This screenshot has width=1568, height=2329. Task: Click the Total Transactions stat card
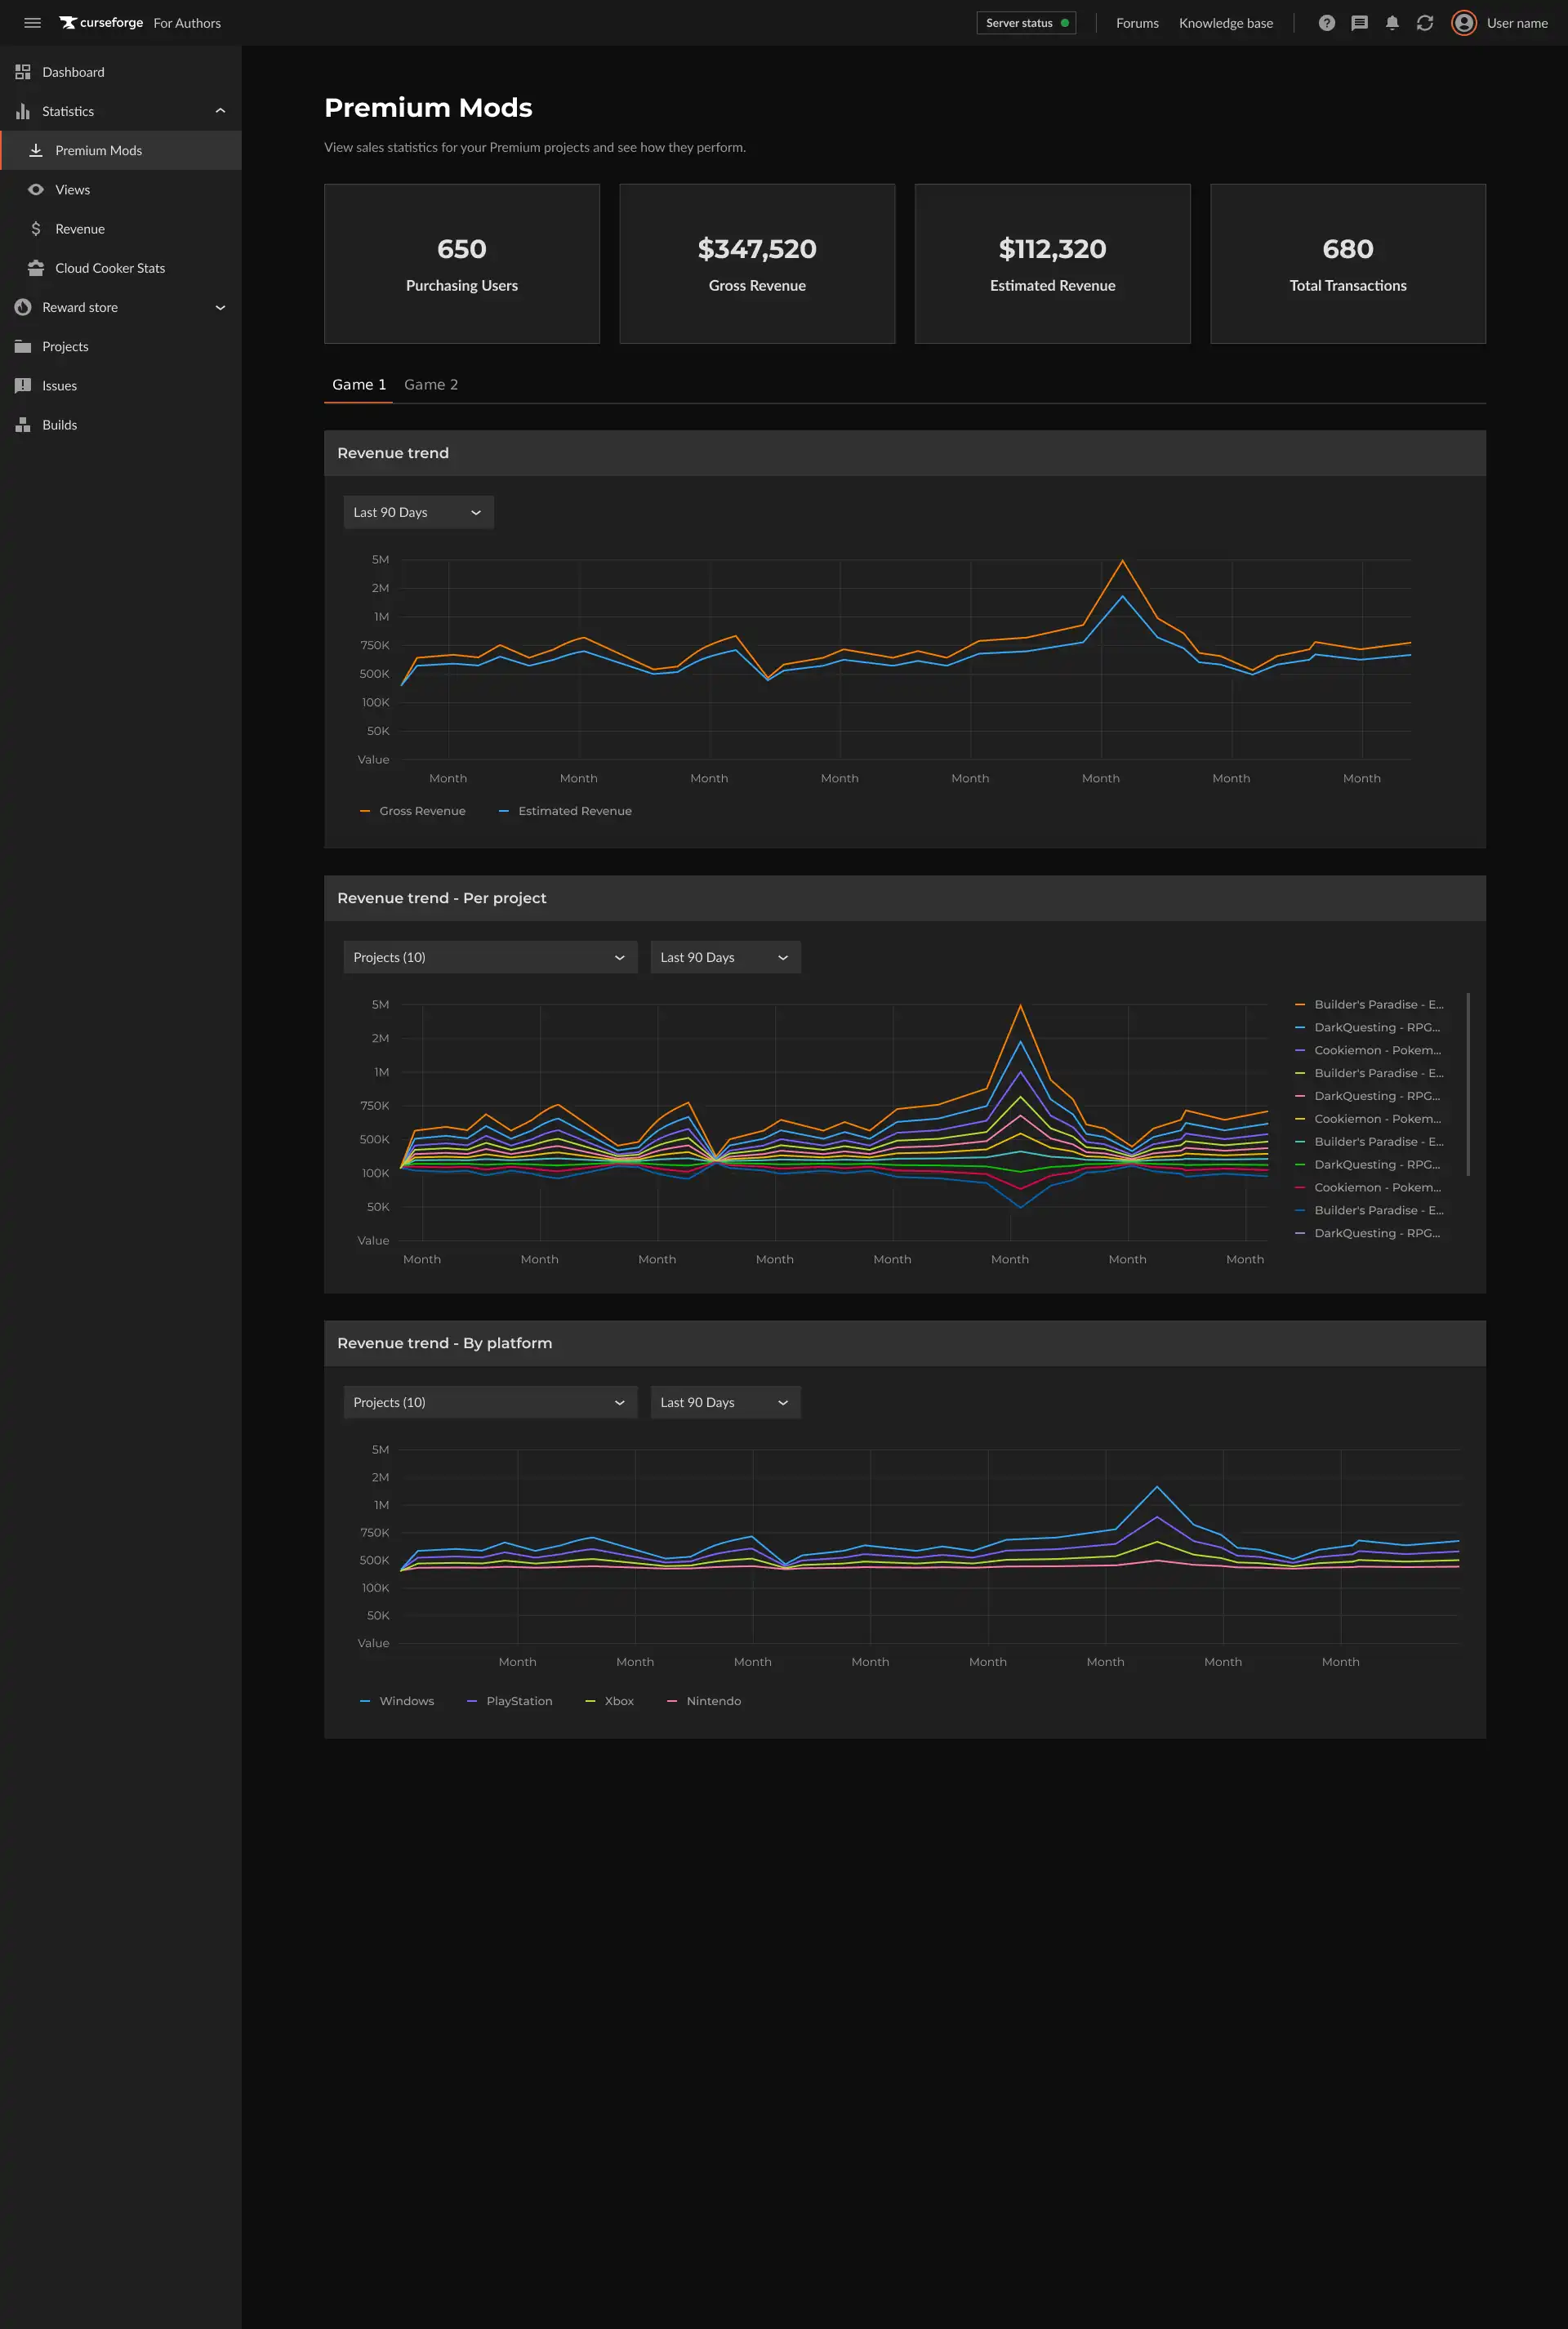(x=1348, y=264)
